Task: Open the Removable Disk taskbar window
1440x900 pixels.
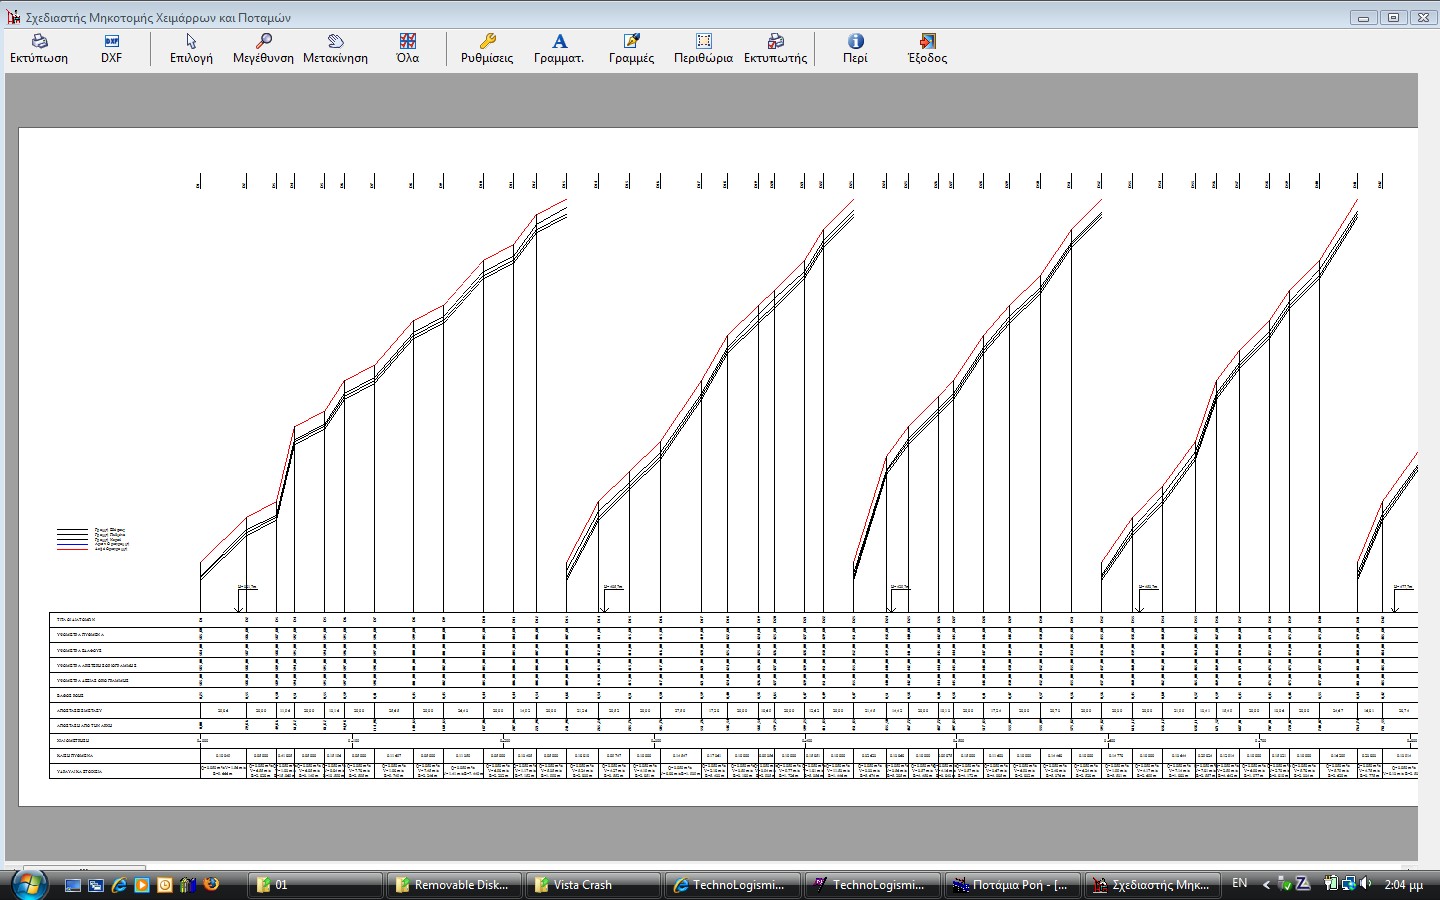Action: pos(452,885)
